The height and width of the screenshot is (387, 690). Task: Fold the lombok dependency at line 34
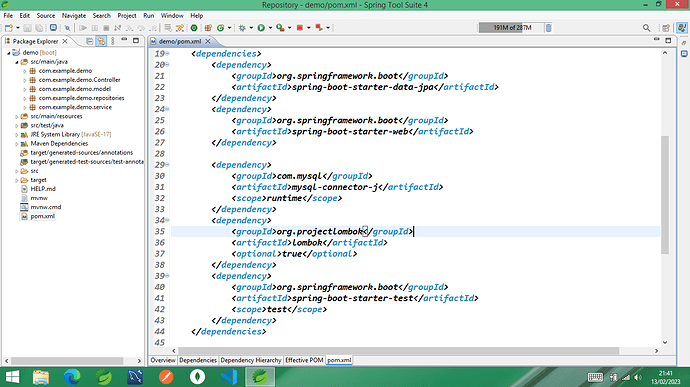pyautogui.click(x=167, y=220)
